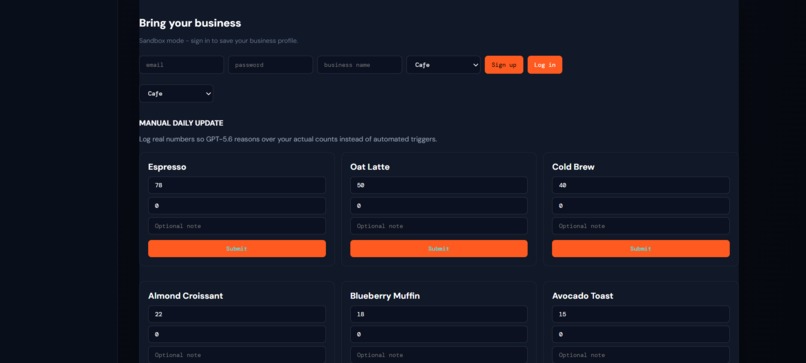Focus the password input field

pyautogui.click(x=270, y=65)
